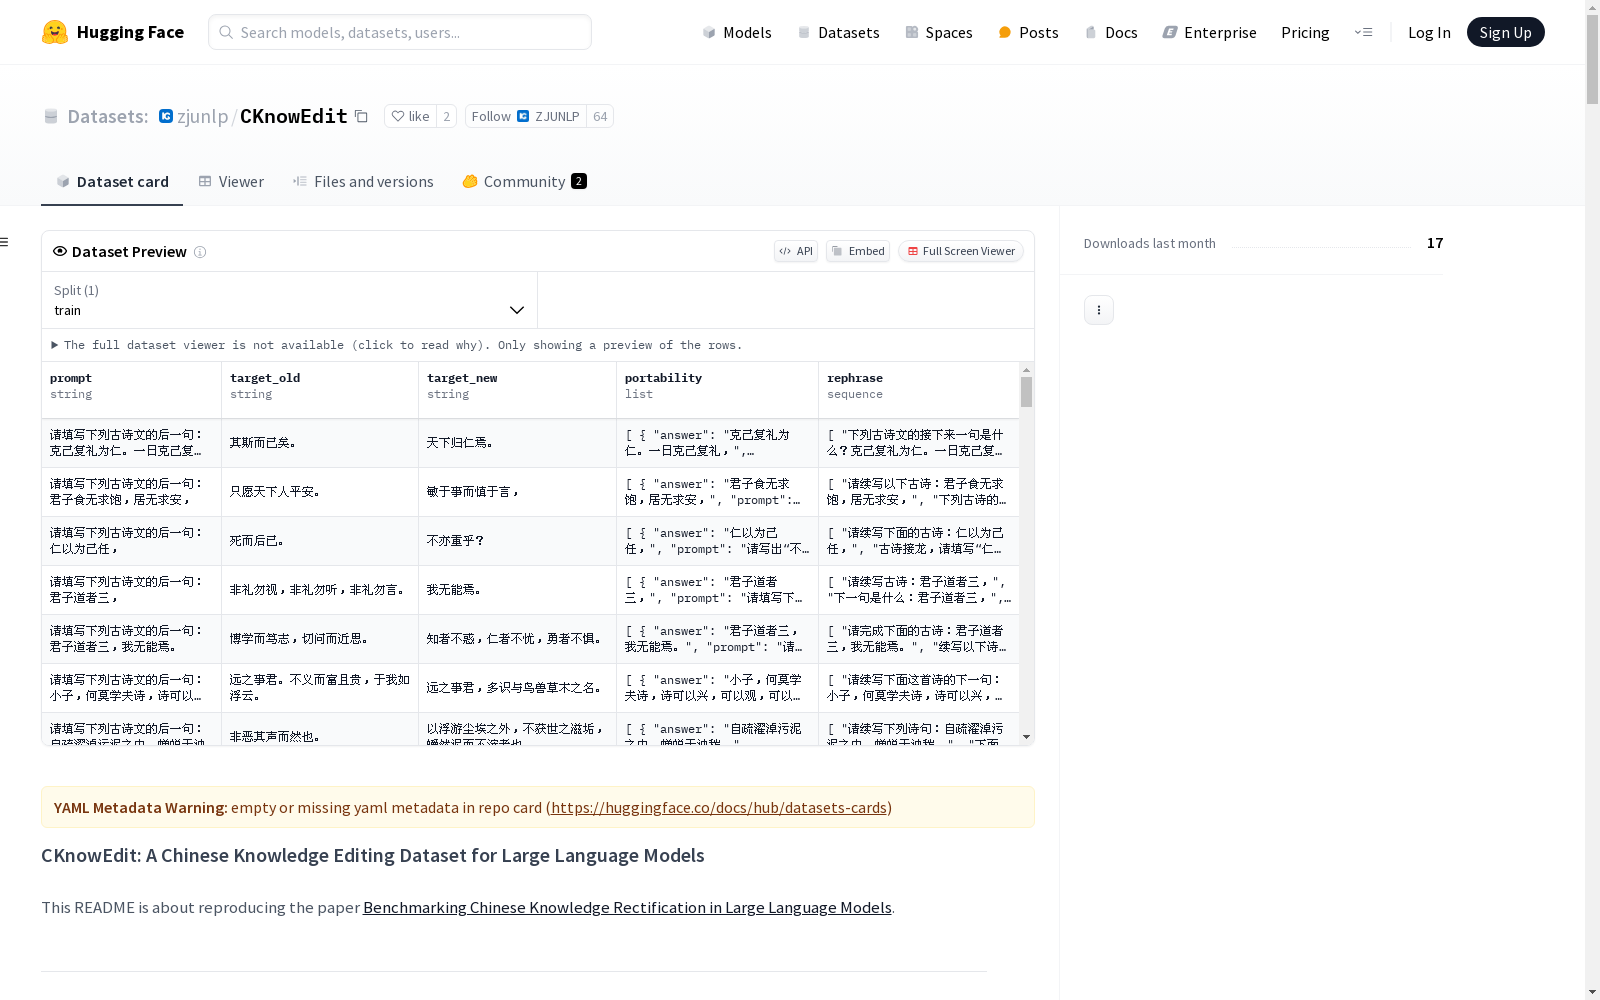Click the page scrollbar thumb
The height and width of the screenshot is (1000, 1600).
click(x=1592, y=59)
